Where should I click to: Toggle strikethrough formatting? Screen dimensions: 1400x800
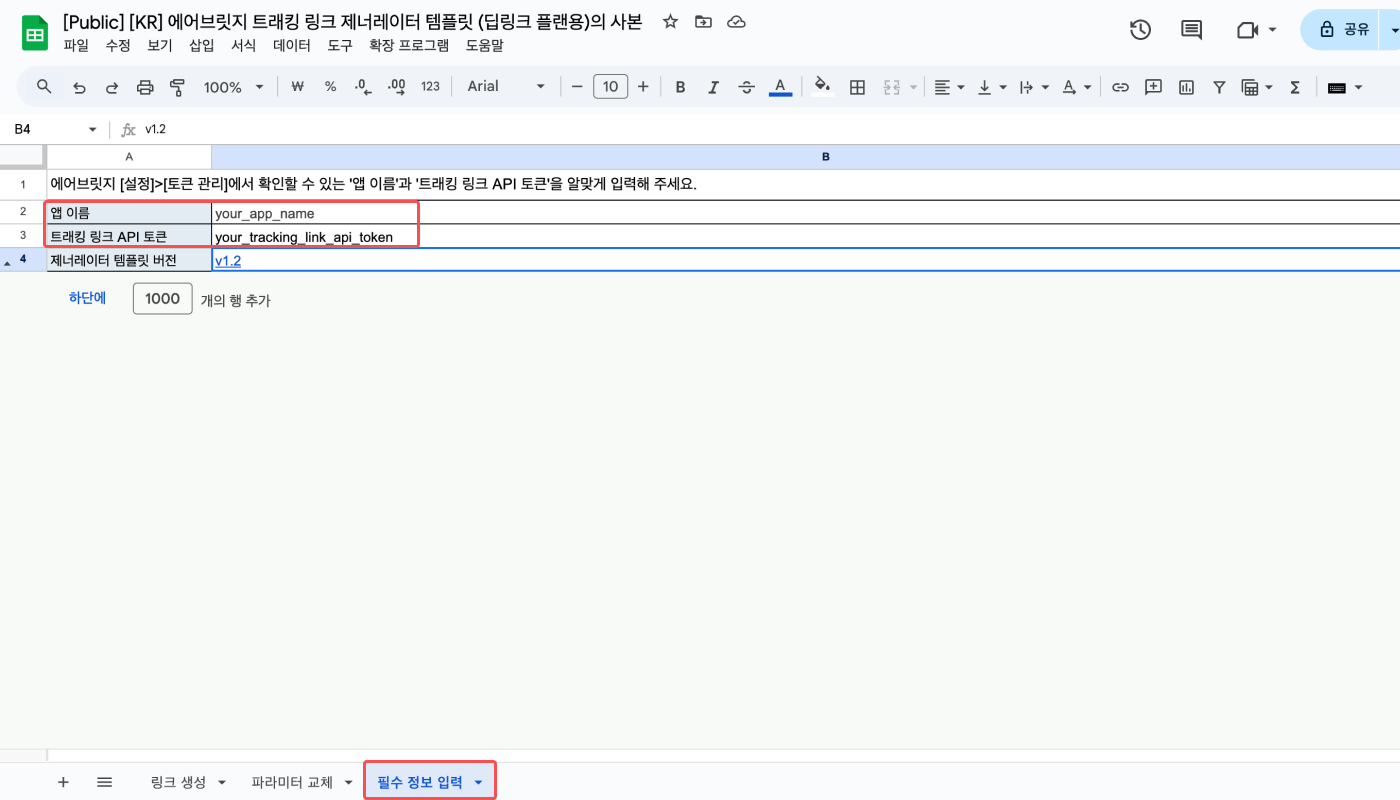click(x=746, y=87)
